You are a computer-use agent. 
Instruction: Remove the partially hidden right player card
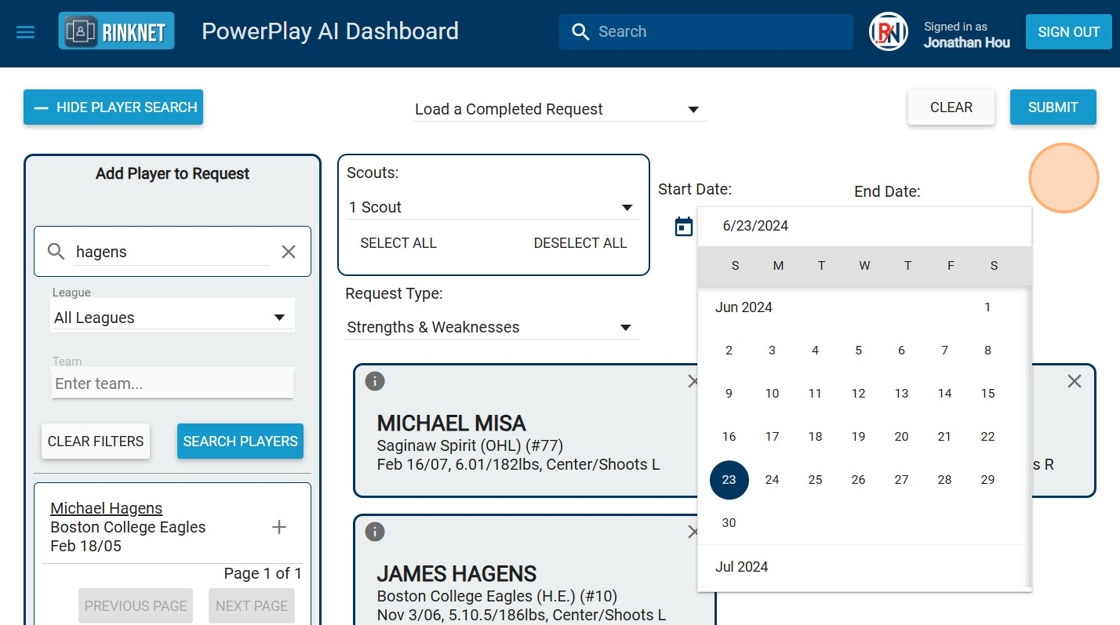point(1074,381)
